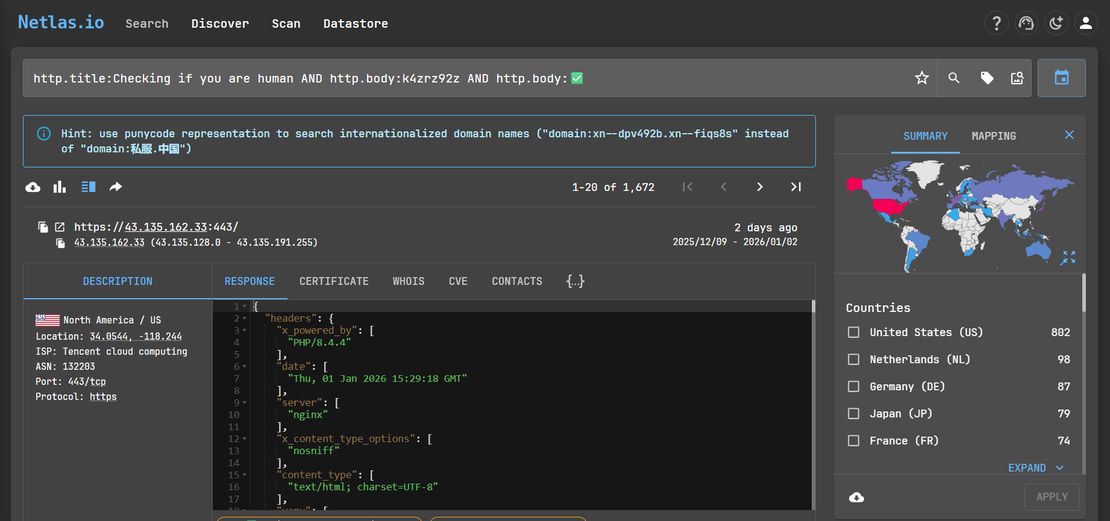This screenshot has width=1110, height=521.
Task: Go to the next results page arrow
Action: [759, 187]
